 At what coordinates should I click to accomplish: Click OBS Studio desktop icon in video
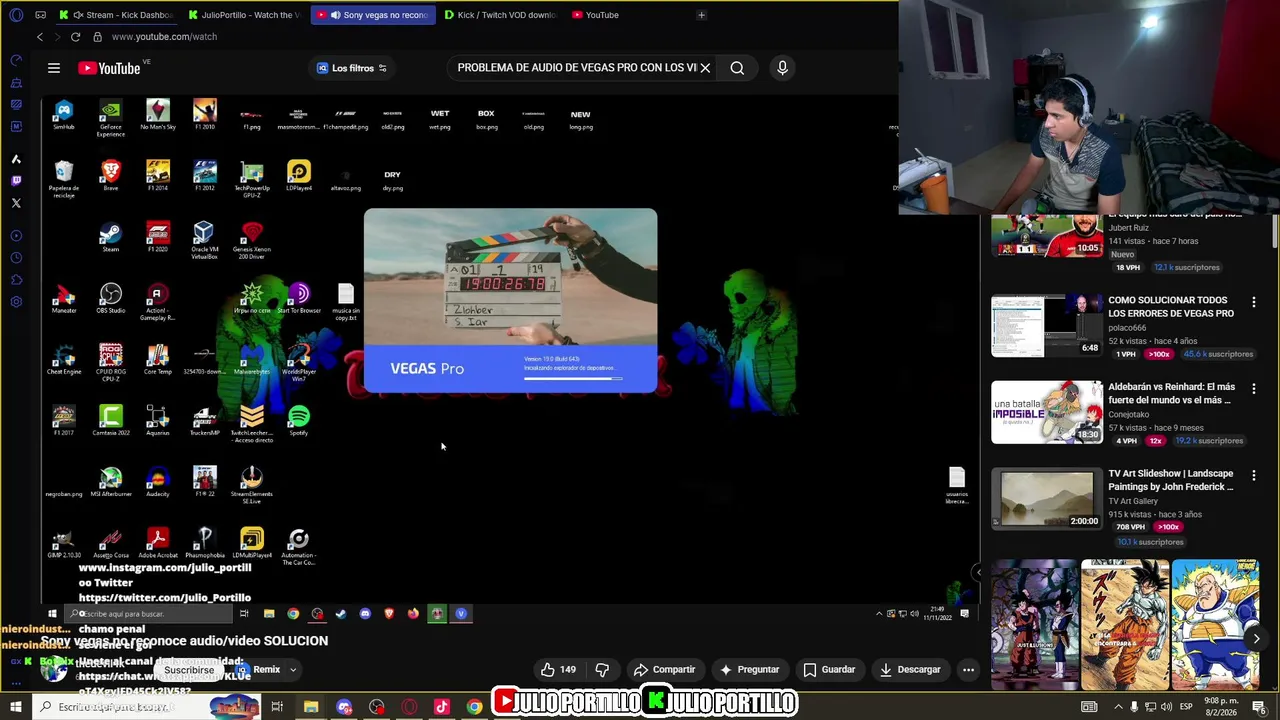tap(110, 298)
